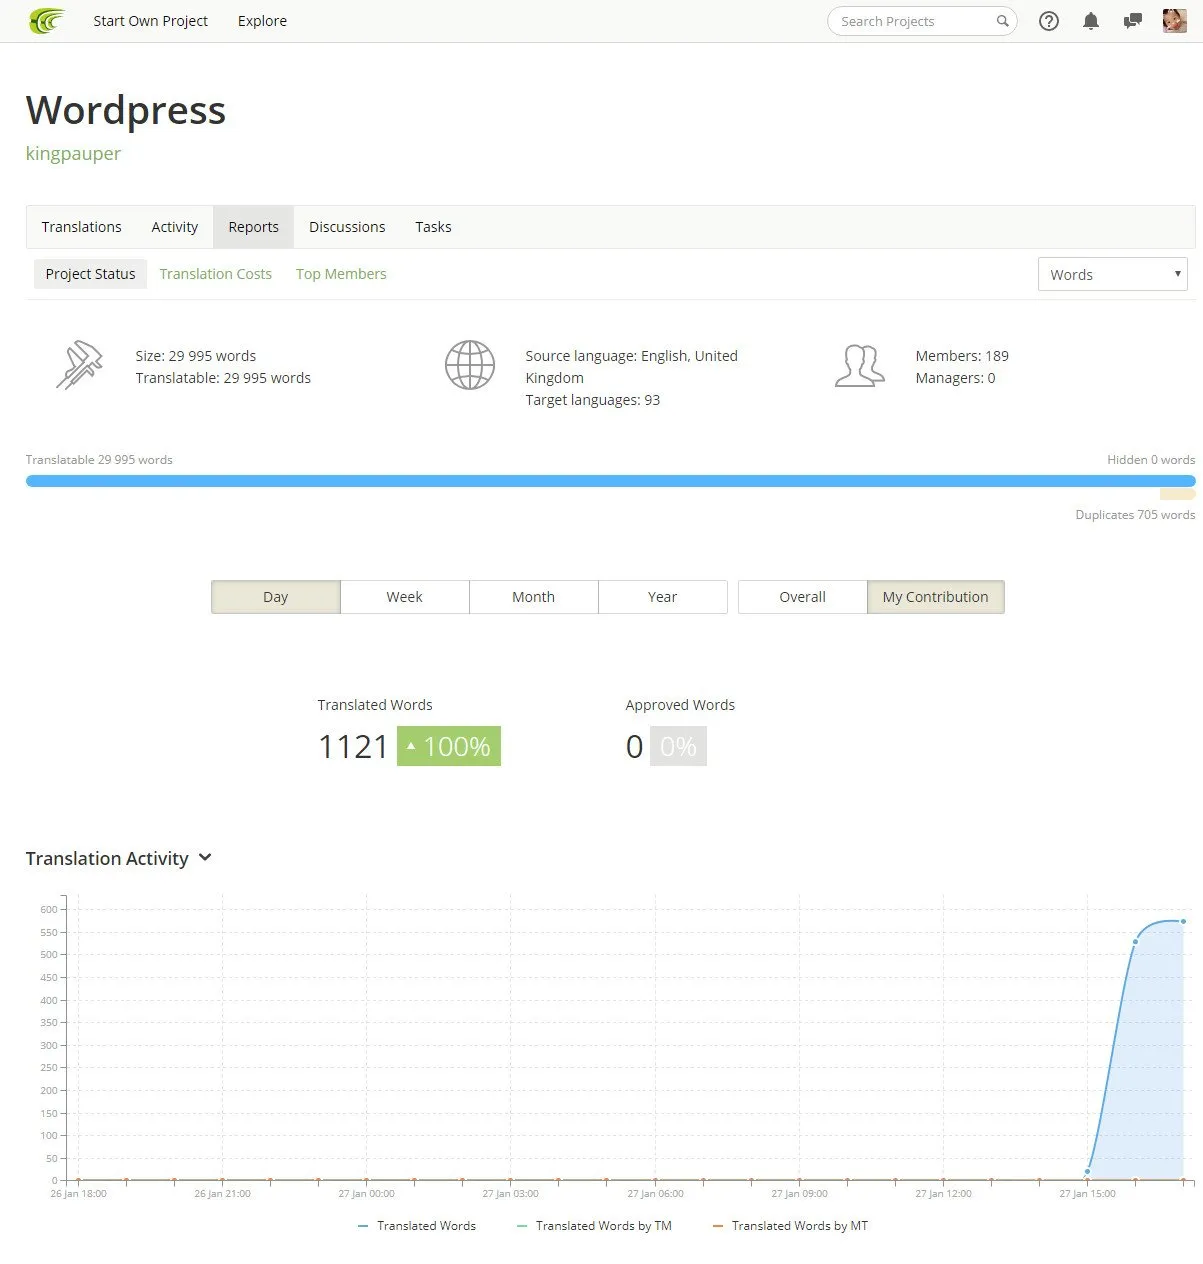1203x1264 pixels.
Task: Open the Translation Costs report
Action: (x=216, y=274)
